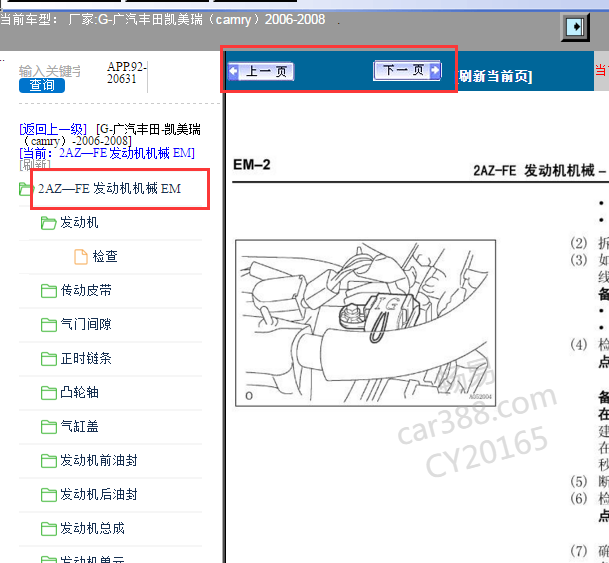Expand the 气缸盖 folder

79,426
